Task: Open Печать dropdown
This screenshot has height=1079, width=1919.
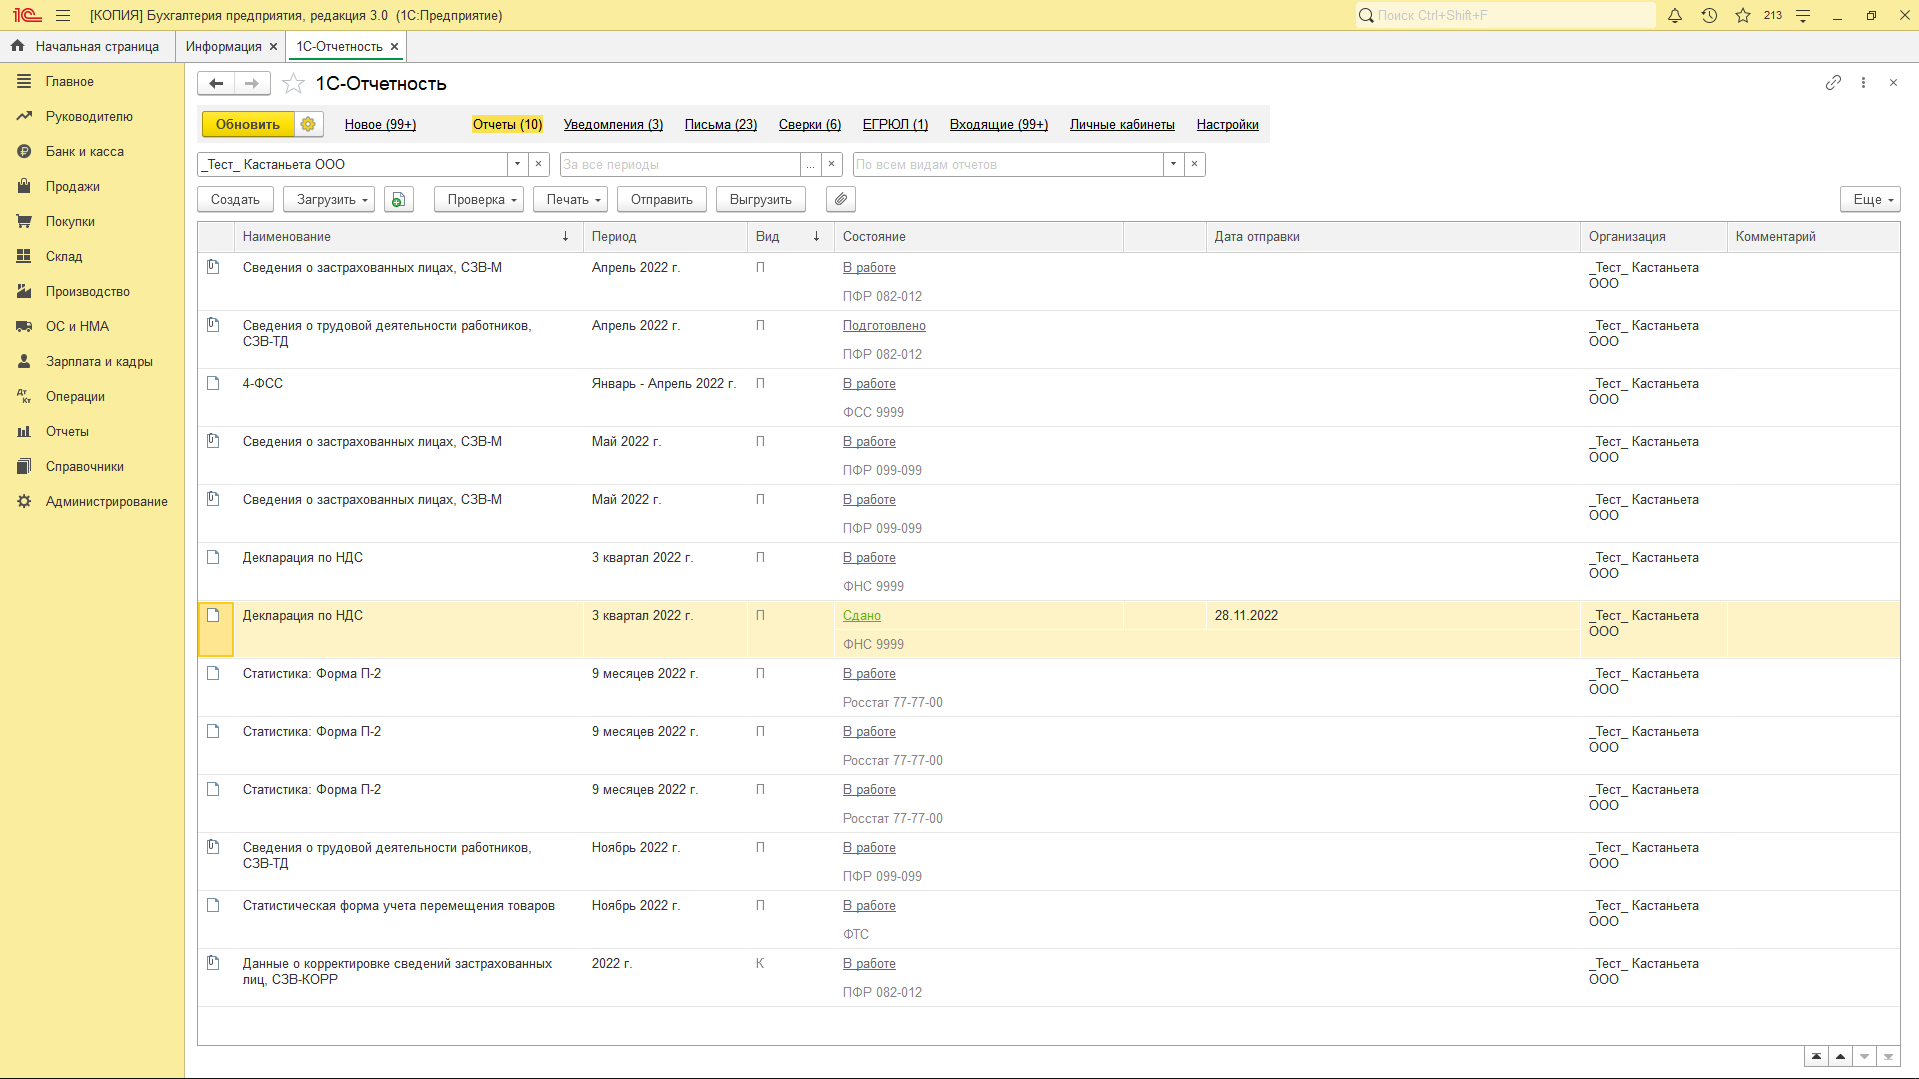Action: pyautogui.click(x=570, y=200)
